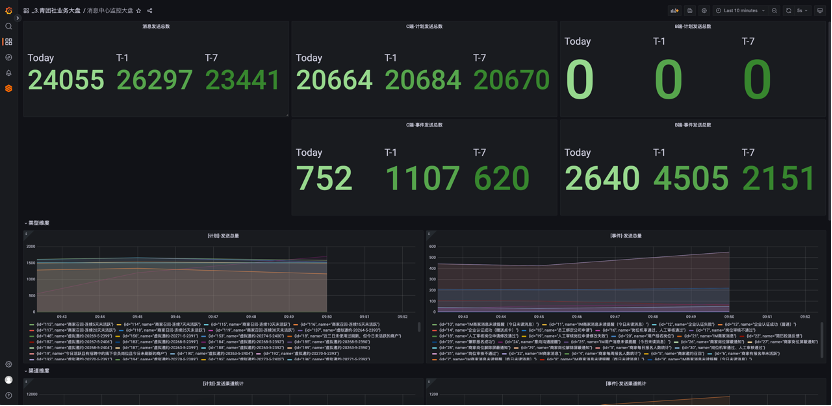Cycle view mode with the monitor icon

pyautogui.click(x=821, y=10)
